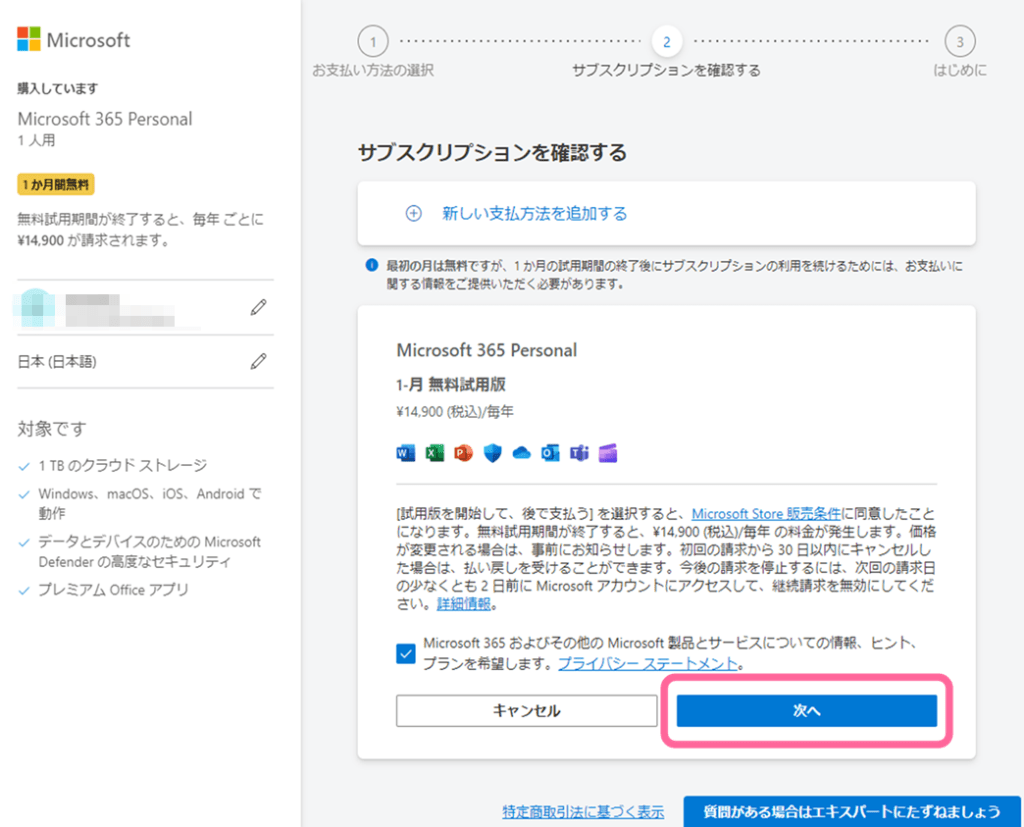
Task: Click the ¥14,900 (税込)/毎年 price text
Action: [x=455, y=412]
